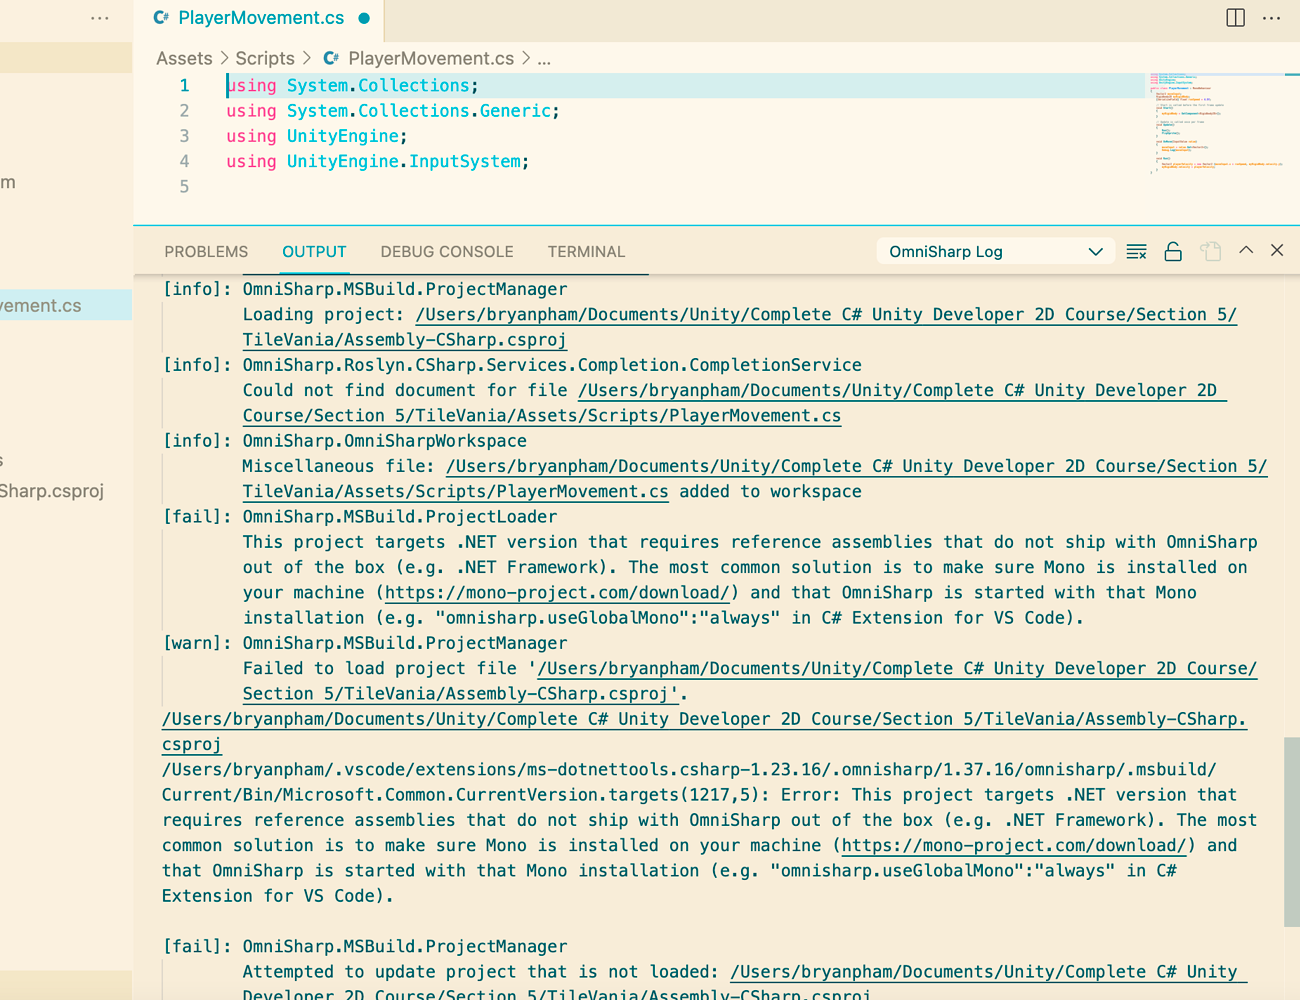Toggle auto-scroll lock in Output panel
Screen dimensions: 1300x1000
(1173, 250)
